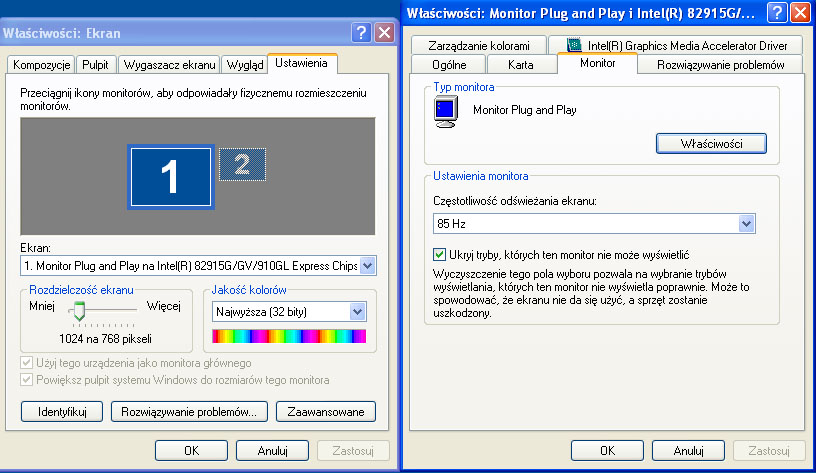
Task: Click Anuluj in the Monitor properties window
Action: 688,451
